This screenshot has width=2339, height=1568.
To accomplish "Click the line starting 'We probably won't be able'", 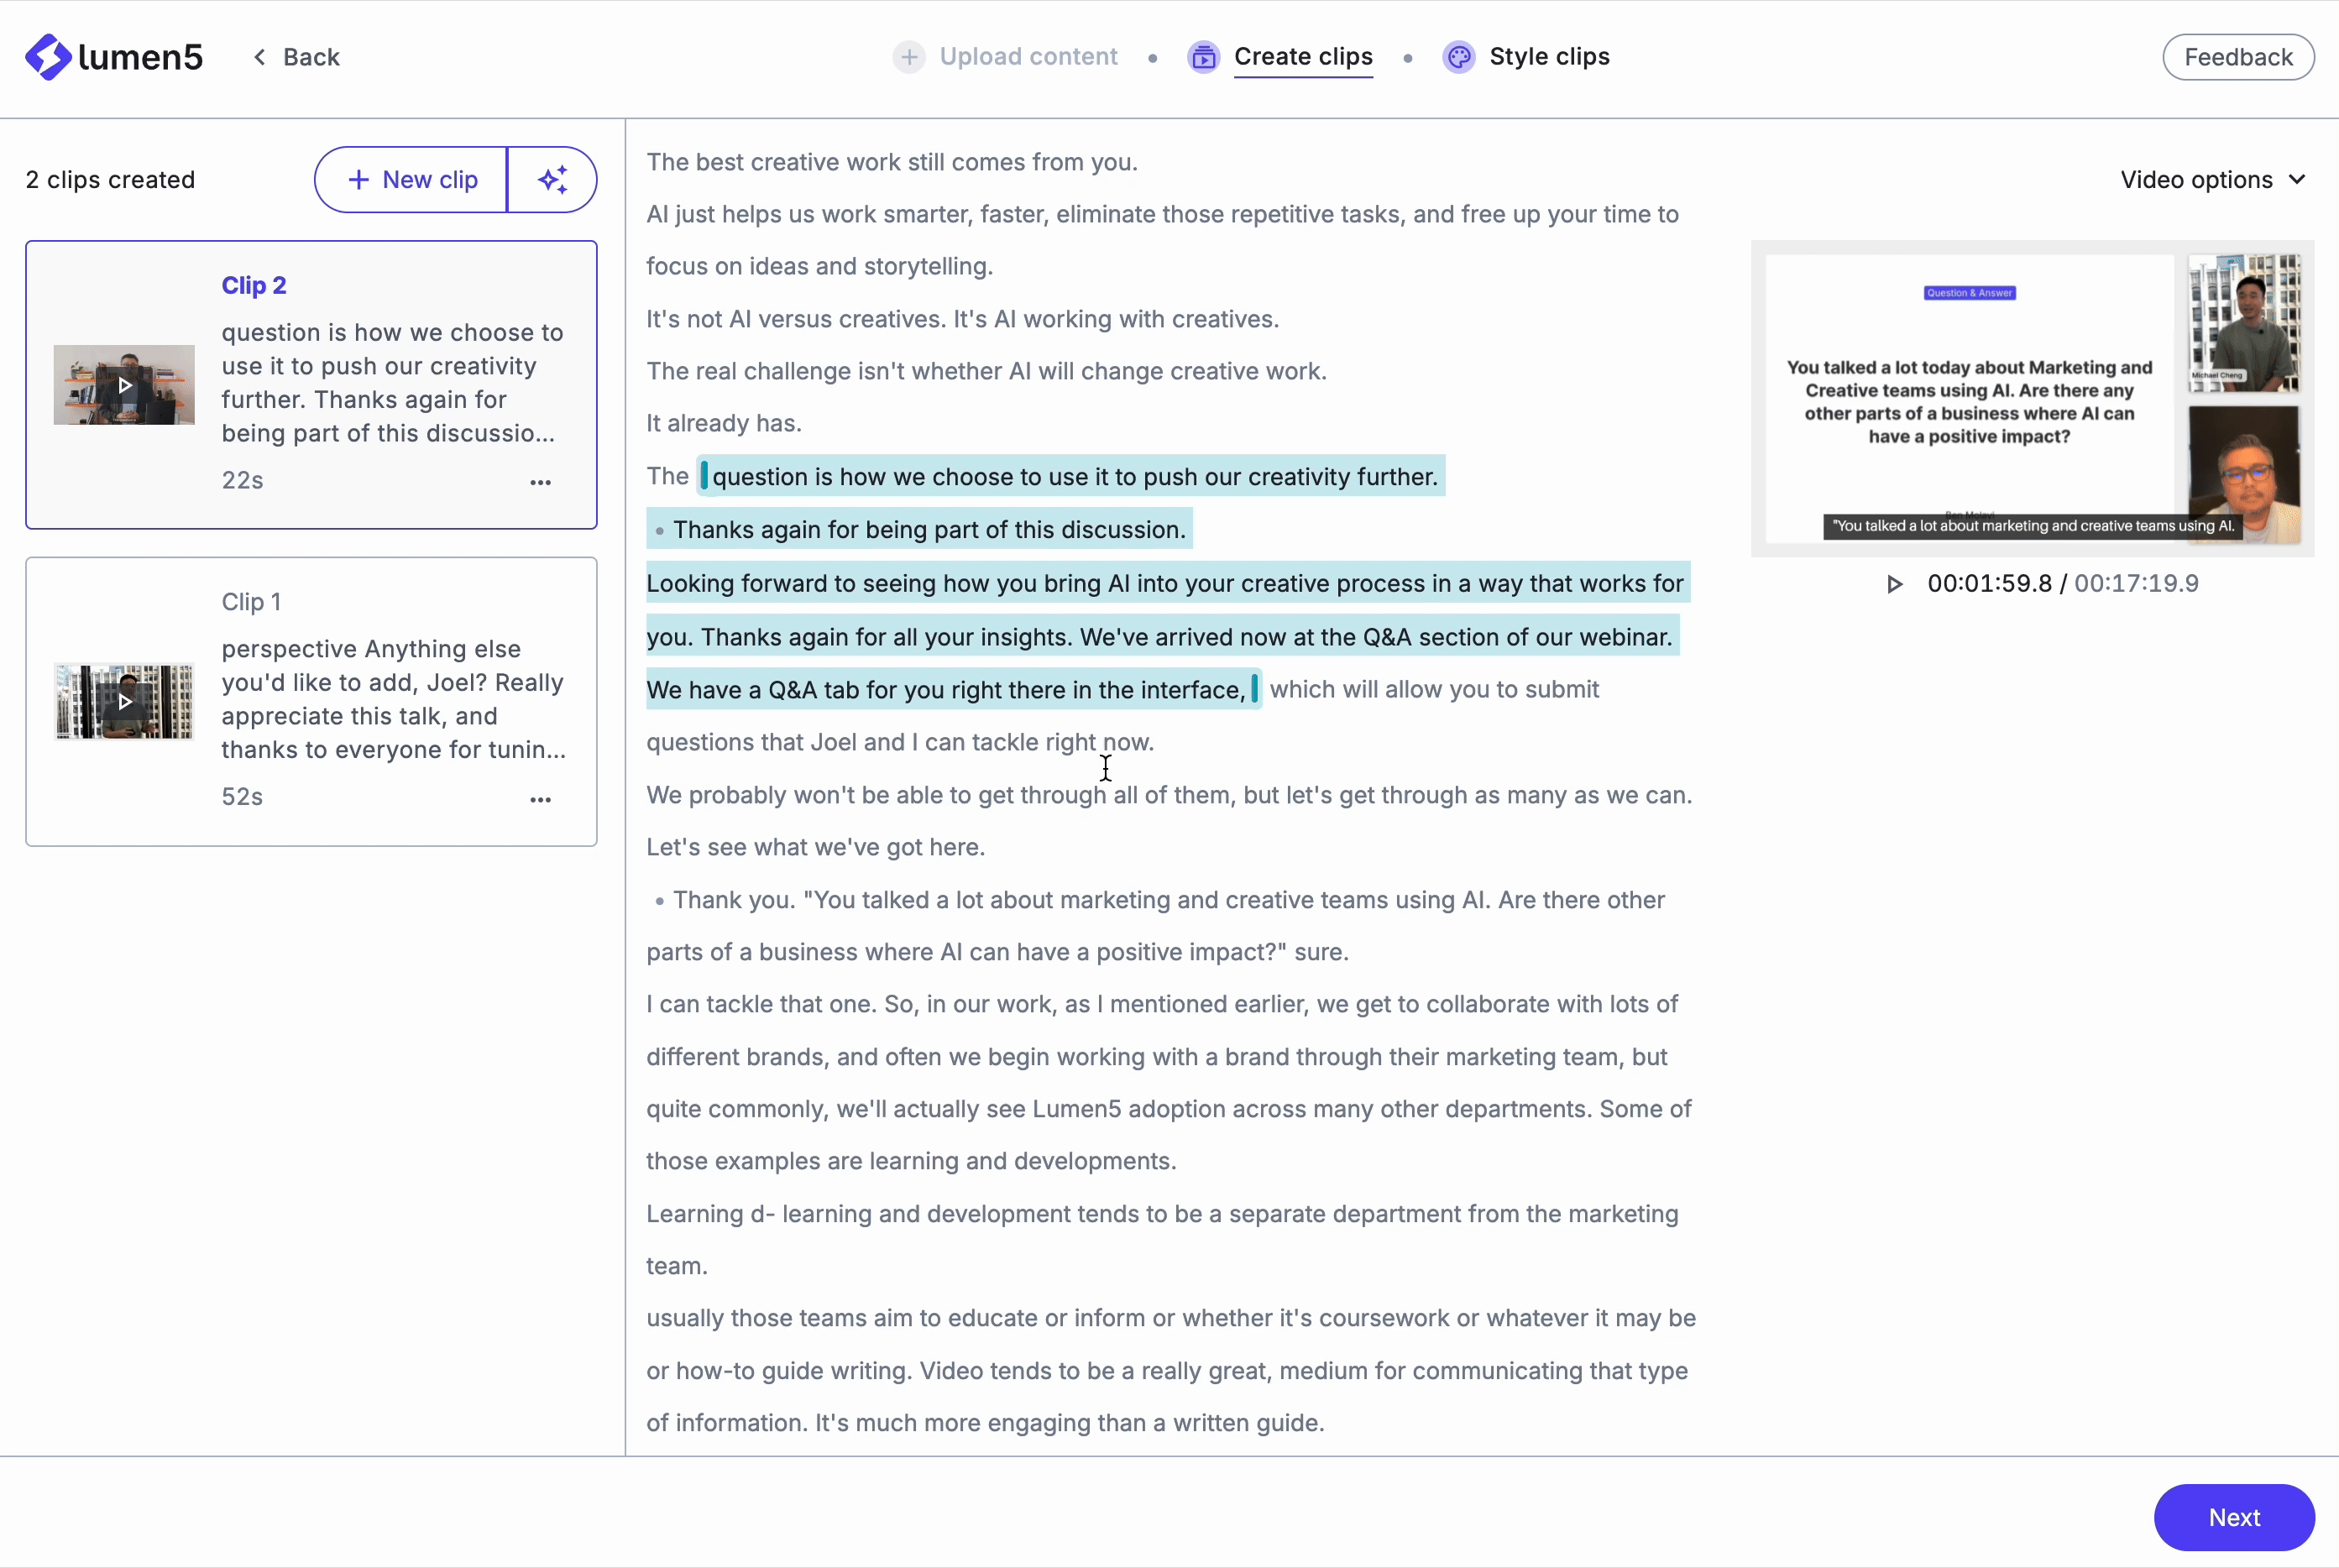I will [x=1169, y=795].
